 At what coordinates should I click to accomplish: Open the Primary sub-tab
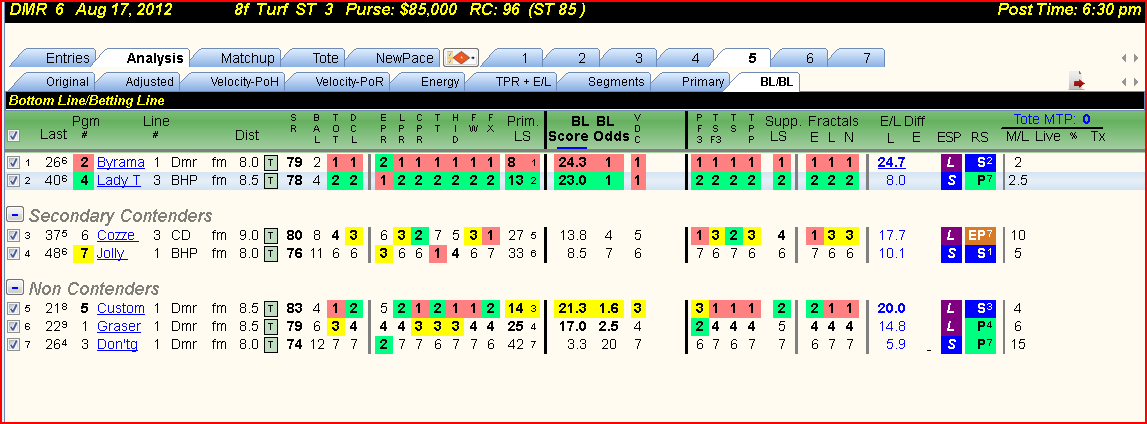[x=702, y=82]
